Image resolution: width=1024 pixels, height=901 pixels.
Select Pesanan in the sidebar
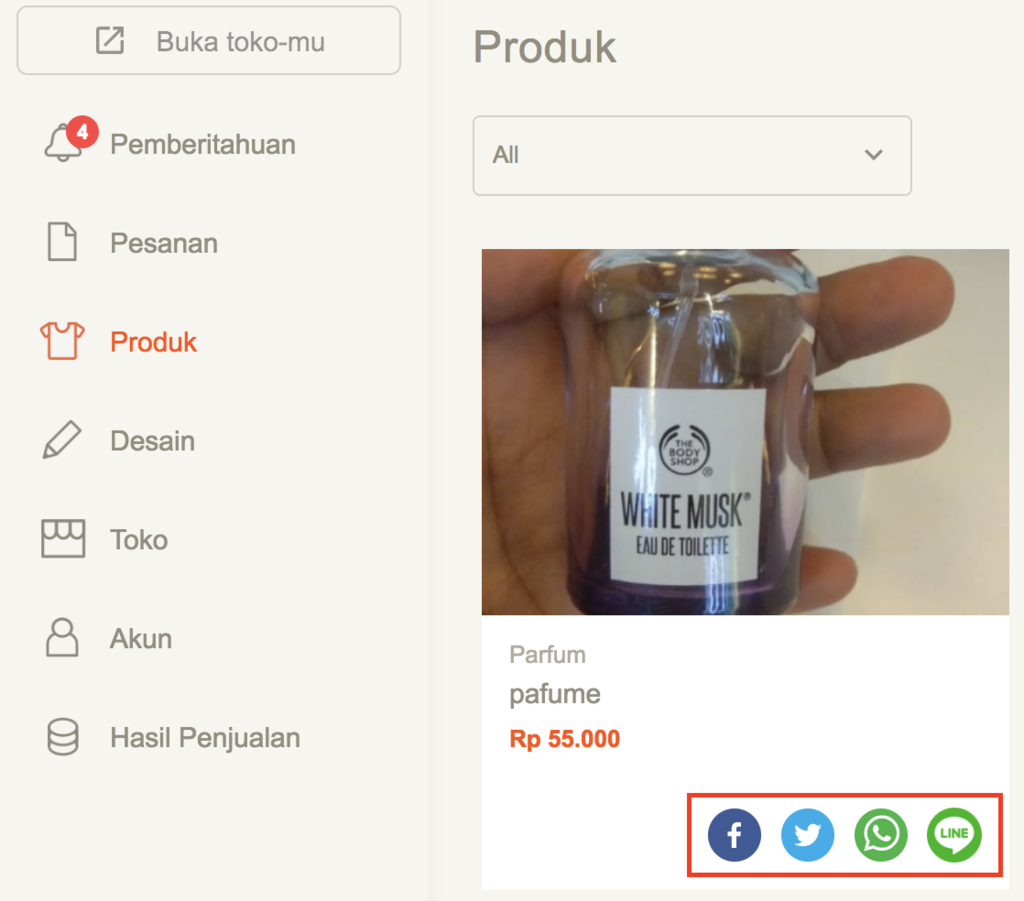coord(164,243)
